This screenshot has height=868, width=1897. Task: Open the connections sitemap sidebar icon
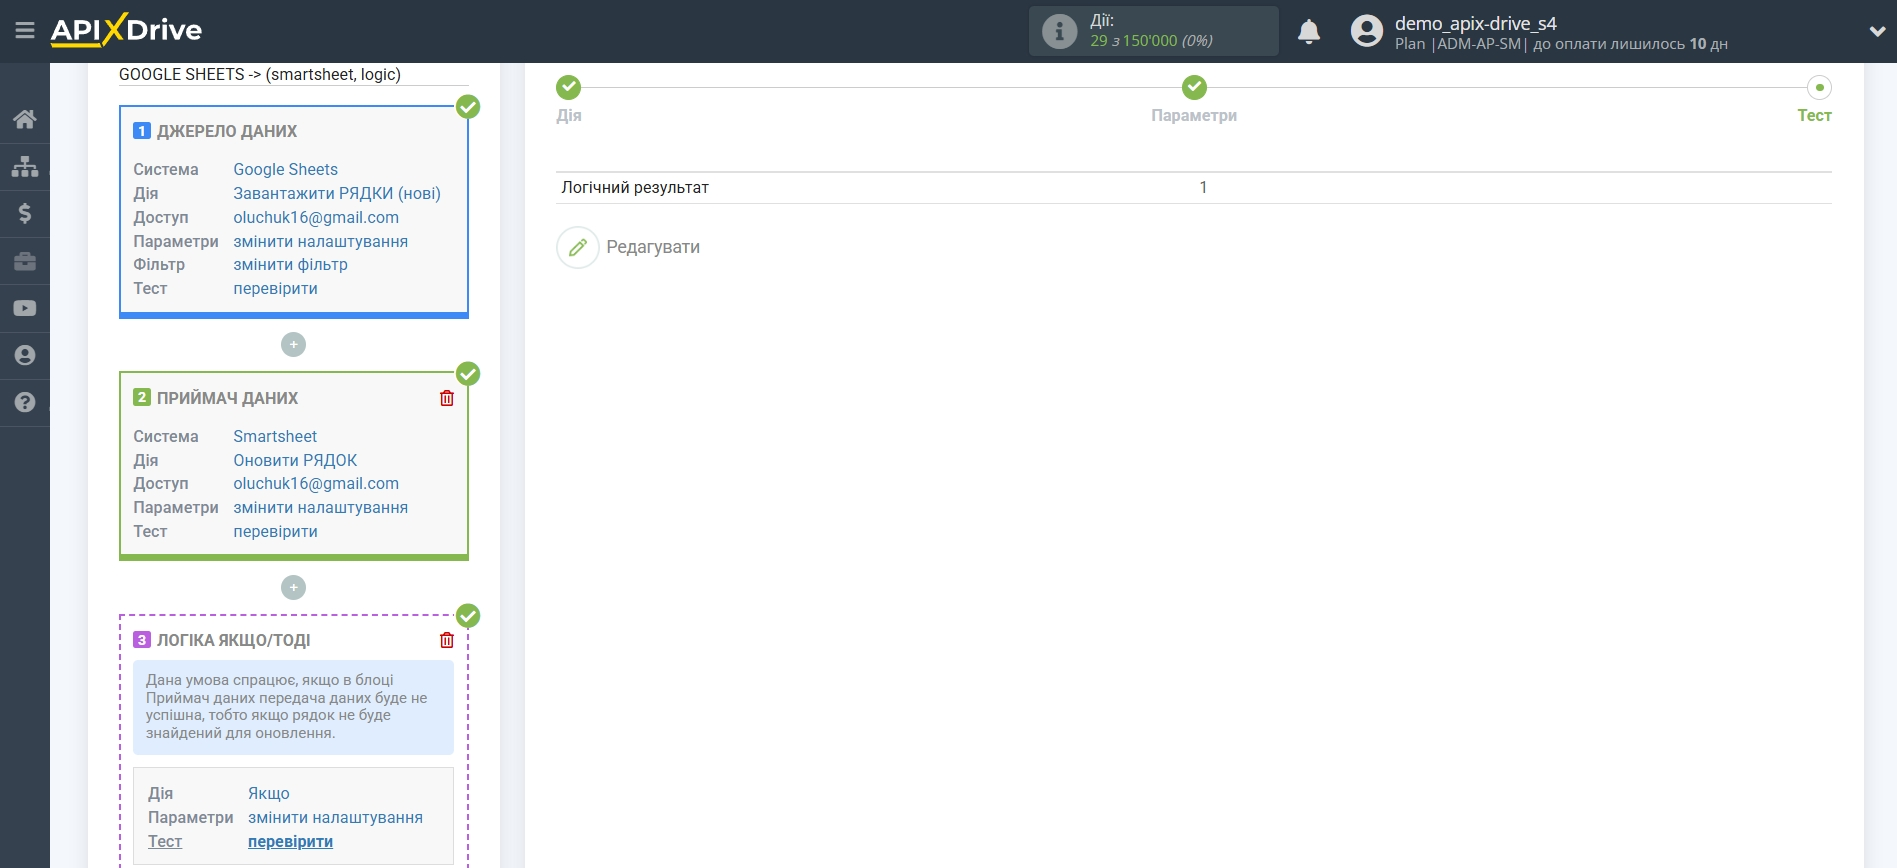pos(25,166)
